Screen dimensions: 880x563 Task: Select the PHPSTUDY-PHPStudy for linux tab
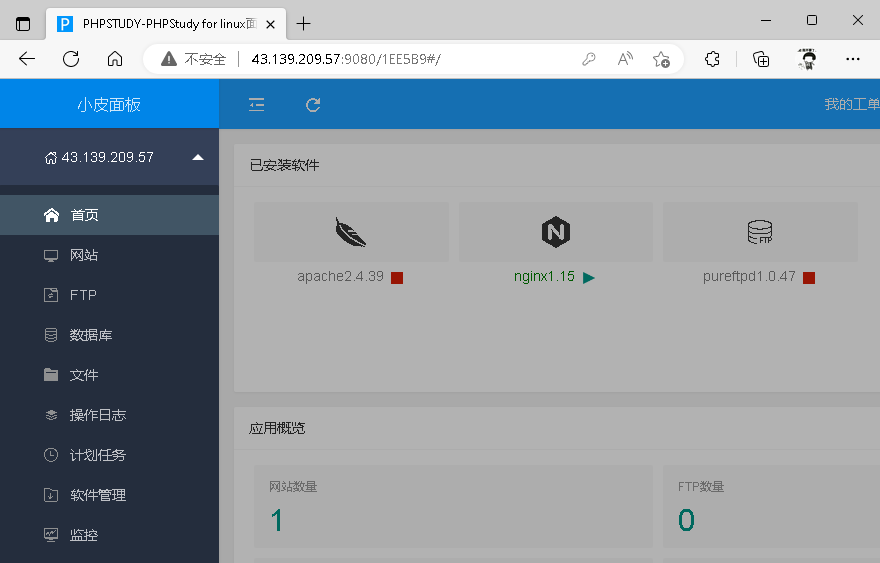click(166, 24)
